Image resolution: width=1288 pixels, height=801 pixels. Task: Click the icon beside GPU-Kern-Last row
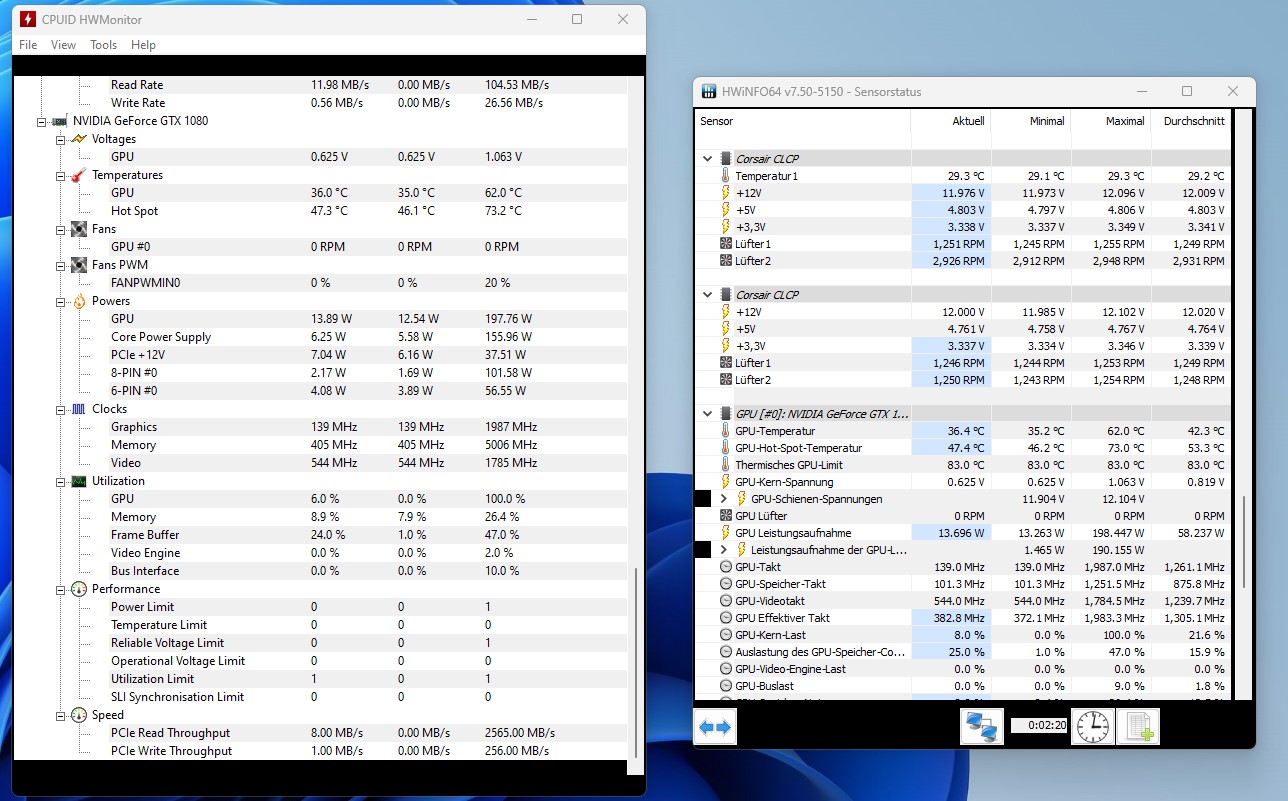coord(726,635)
